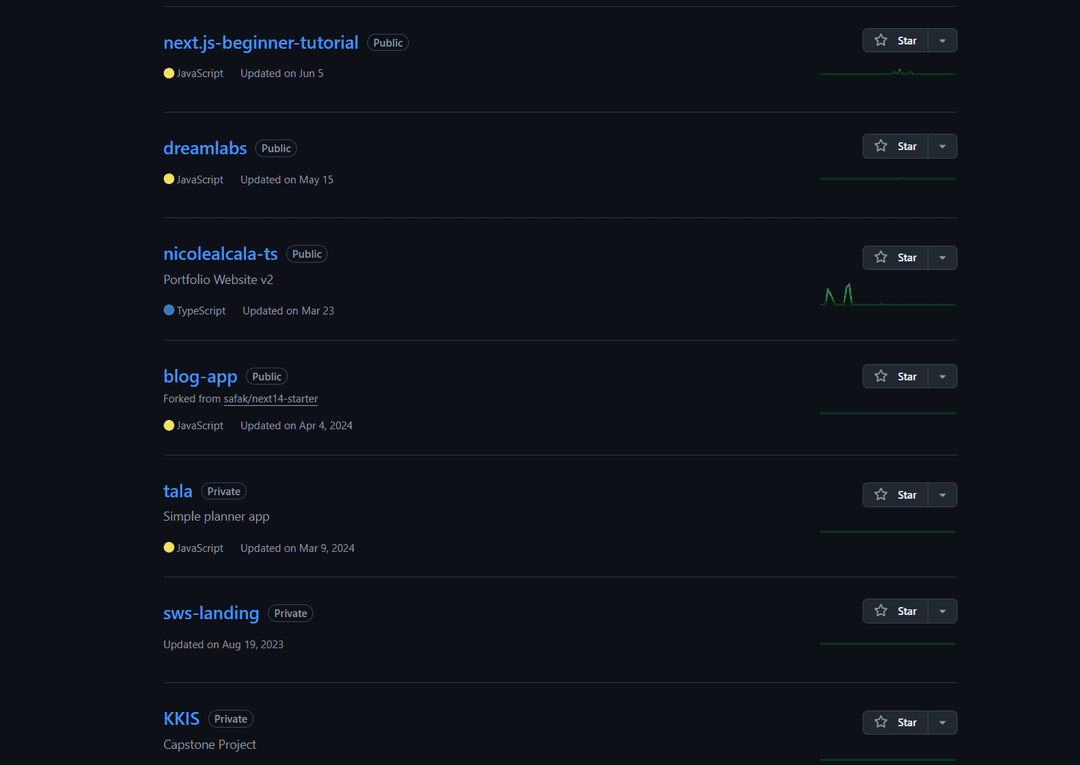Star the sws-landing repository
This screenshot has width=1080, height=765.
click(896, 611)
